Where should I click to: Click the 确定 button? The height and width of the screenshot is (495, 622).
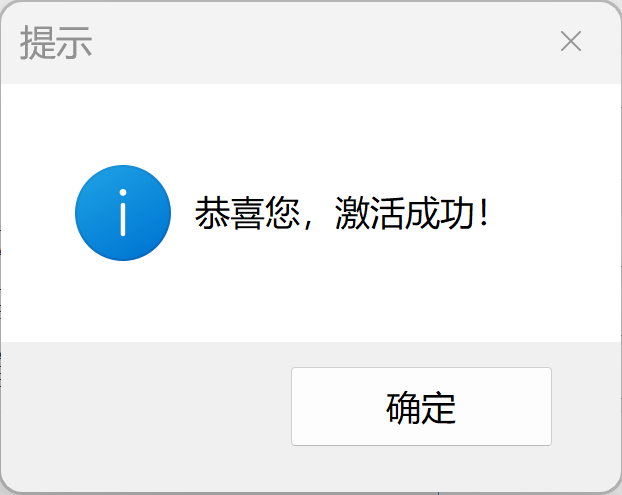(421, 407)
